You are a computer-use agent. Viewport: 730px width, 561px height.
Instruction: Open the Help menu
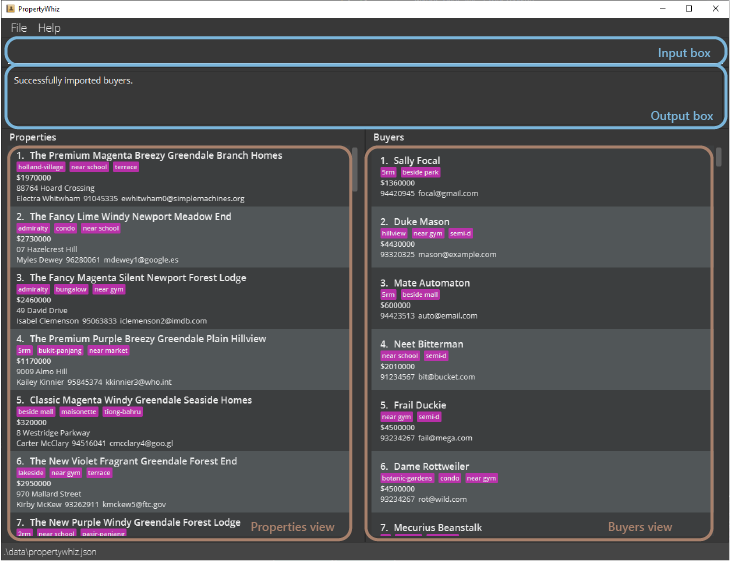[49, 28]
